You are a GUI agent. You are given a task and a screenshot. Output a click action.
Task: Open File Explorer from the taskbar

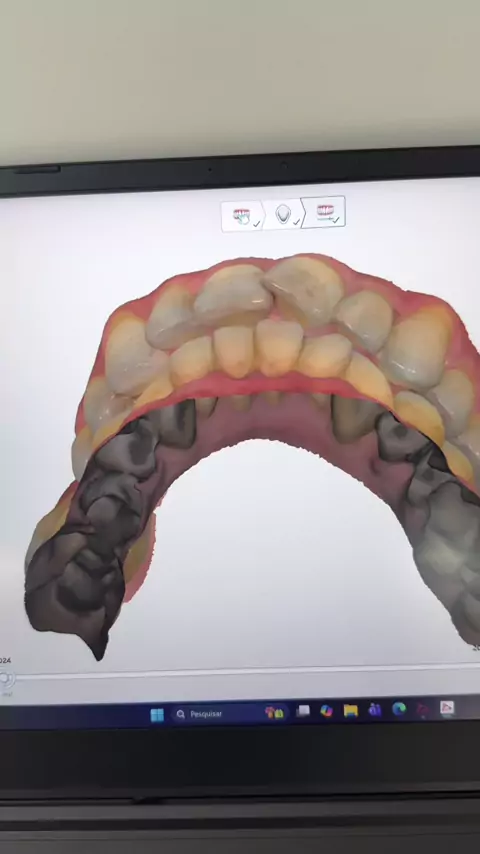tap(350, 710)
